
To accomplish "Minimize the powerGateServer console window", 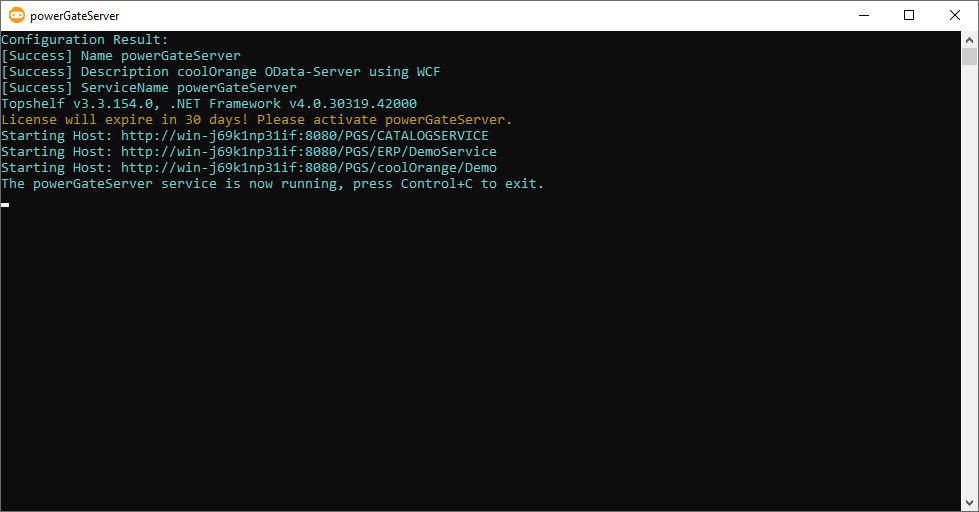I will (x=863, y=15).
